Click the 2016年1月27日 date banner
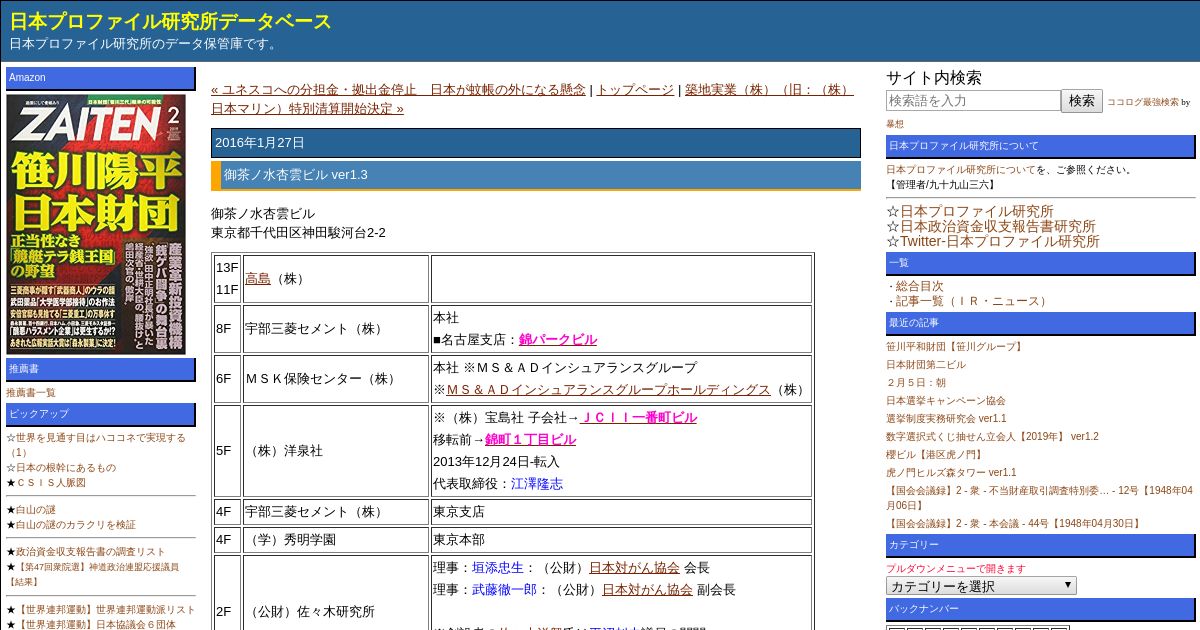Image resolution: width=1200 pixels, height=630 pixels. 536,143
